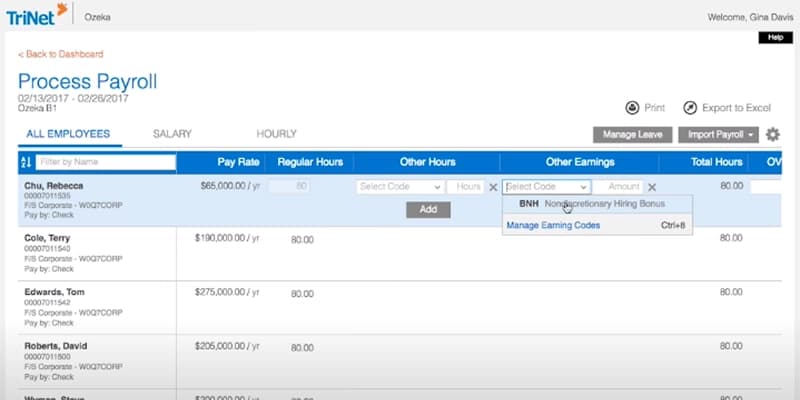This screenshot has height=400, width=800.
Task: Expand the Import Payroll dropdown arrow
Action: tap(751, 135)
